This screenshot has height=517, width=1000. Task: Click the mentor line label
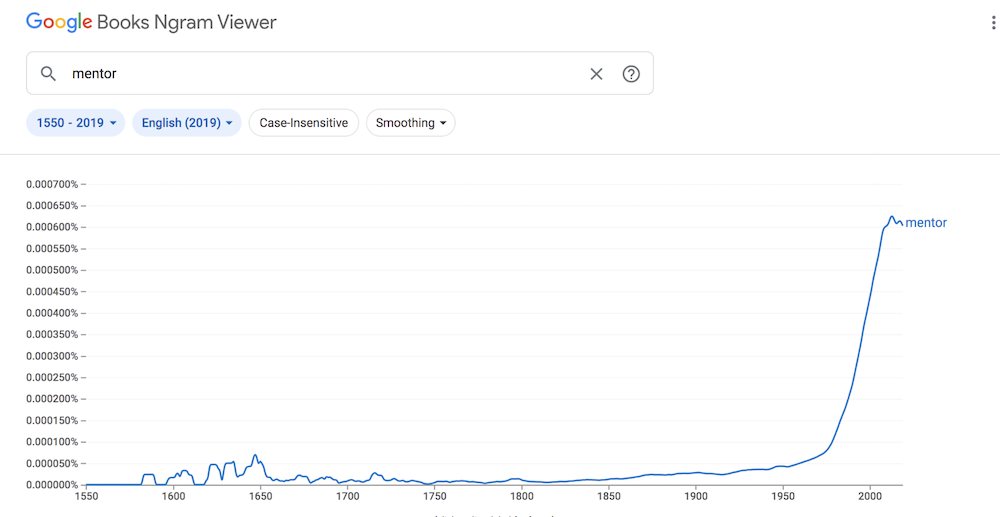tap(926, 222)
